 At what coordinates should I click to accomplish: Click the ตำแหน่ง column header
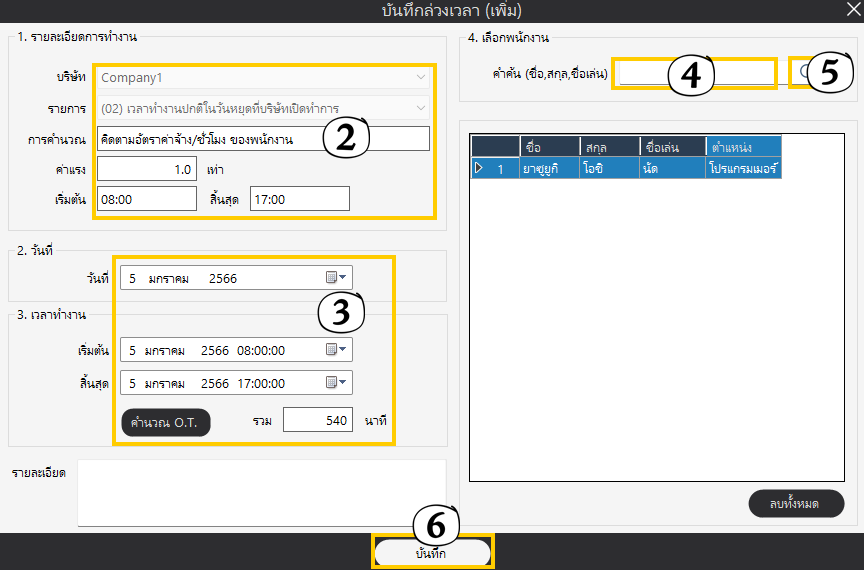tap(743, 148)
